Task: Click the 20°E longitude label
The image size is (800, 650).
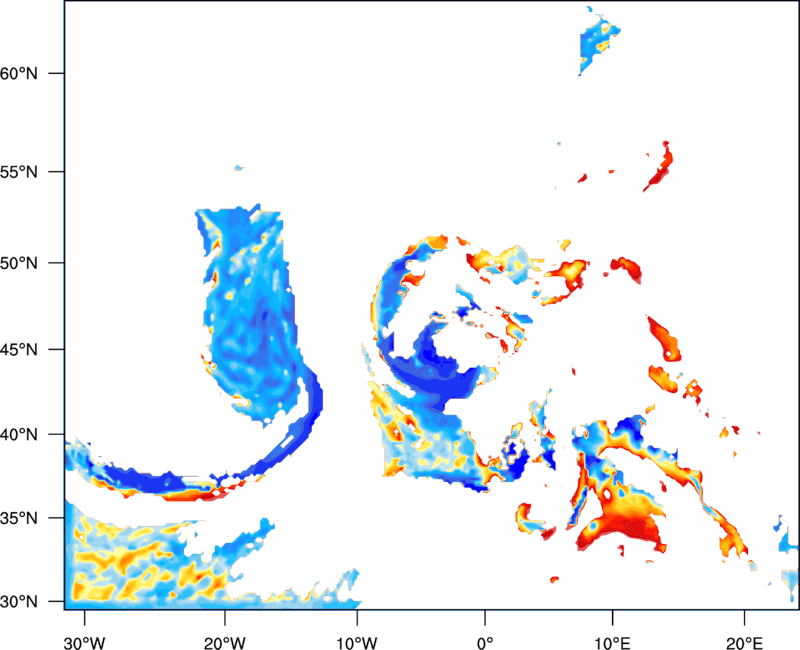Action: point(745,643)
